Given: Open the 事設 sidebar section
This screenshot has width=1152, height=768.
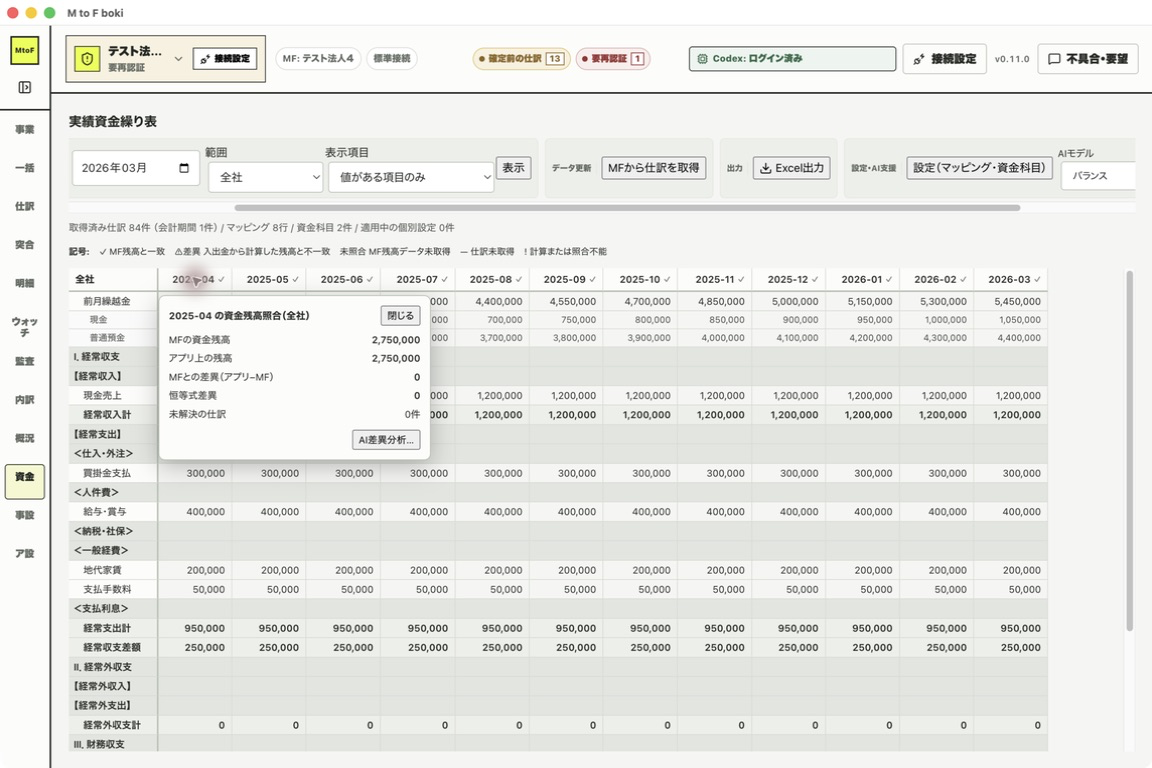Looking at the screenshot, I should 24,515.
